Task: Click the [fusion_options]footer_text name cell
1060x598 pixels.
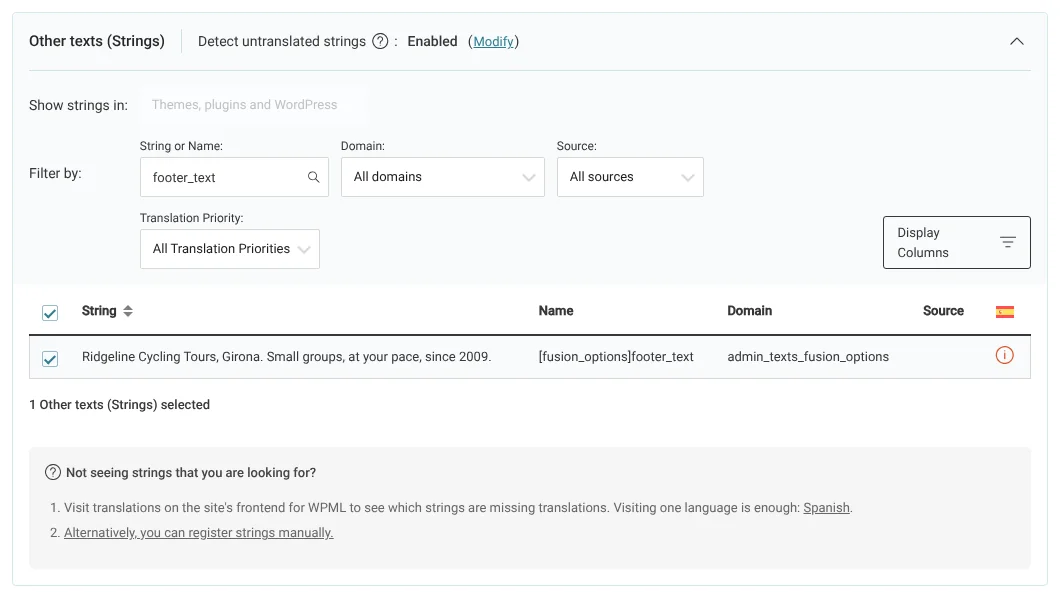Action: click(616, 357)
